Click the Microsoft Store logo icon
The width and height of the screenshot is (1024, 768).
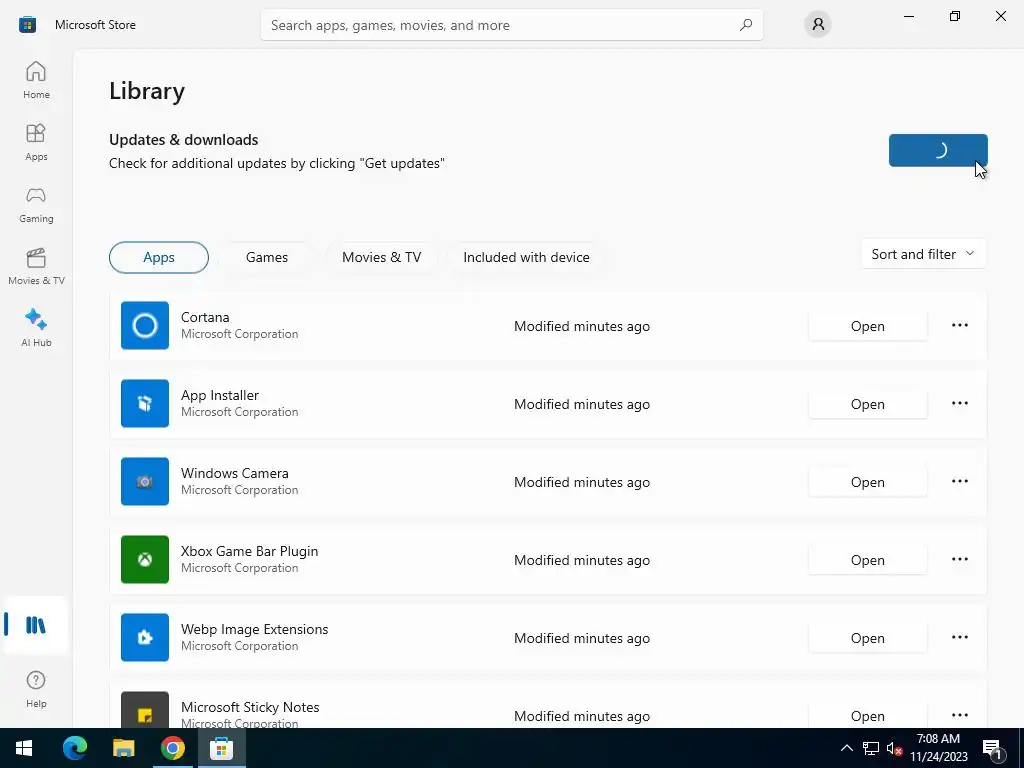coord(27,25)
